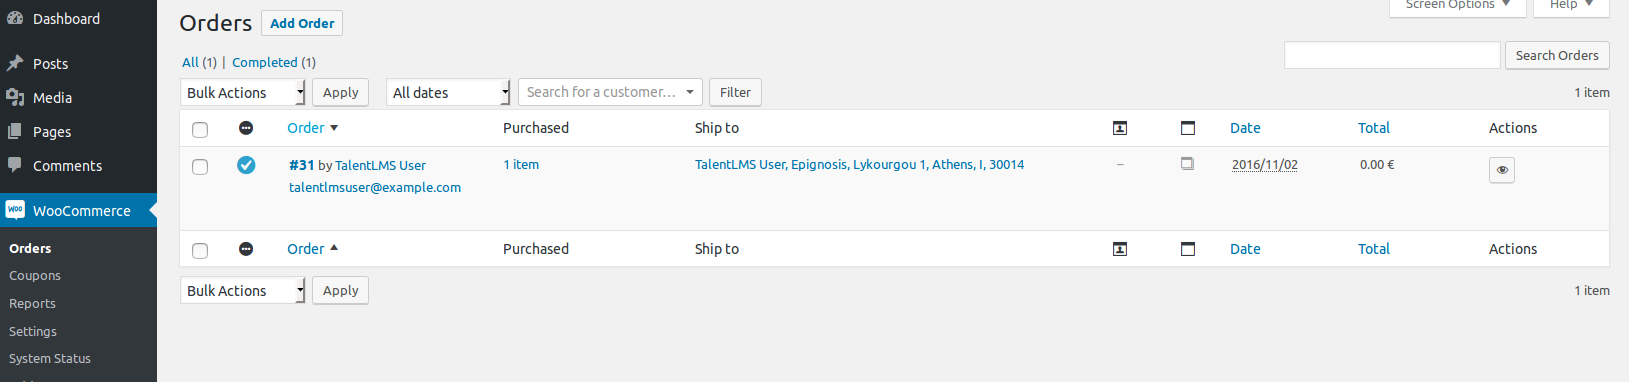Tick the checkbox for order #31
Viewport: 1629px width, 382px height.
[x=200, y=166]
